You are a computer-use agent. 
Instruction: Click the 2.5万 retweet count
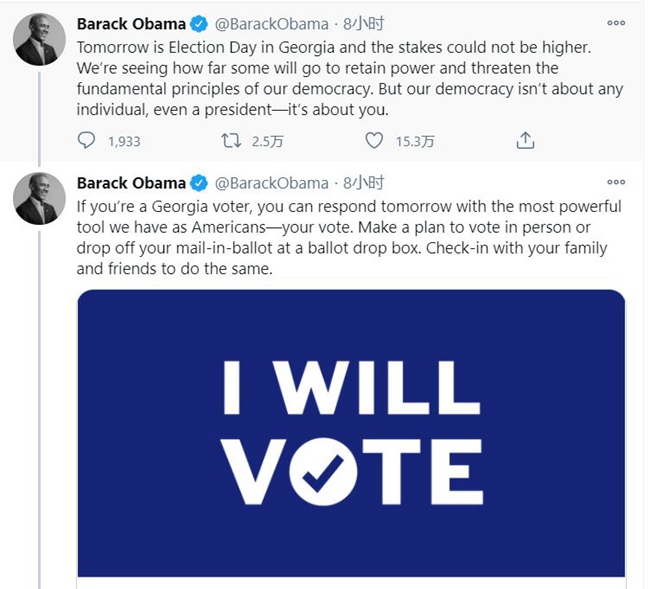pyautogui.click(x=268, y=142)
